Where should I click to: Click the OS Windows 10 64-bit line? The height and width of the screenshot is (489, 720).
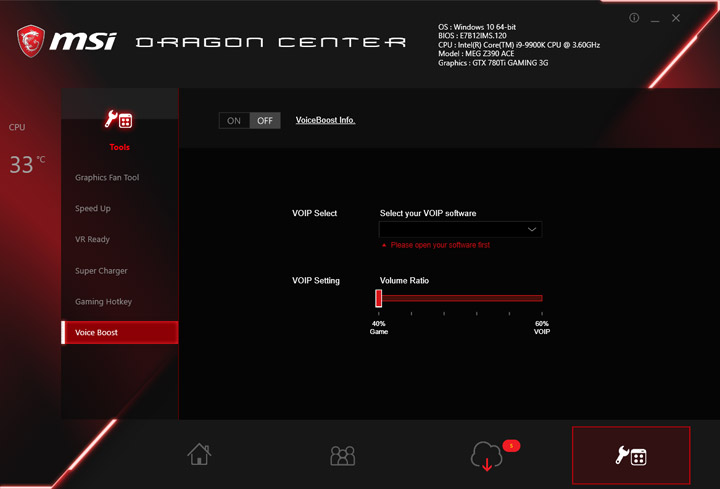(477, 27)
